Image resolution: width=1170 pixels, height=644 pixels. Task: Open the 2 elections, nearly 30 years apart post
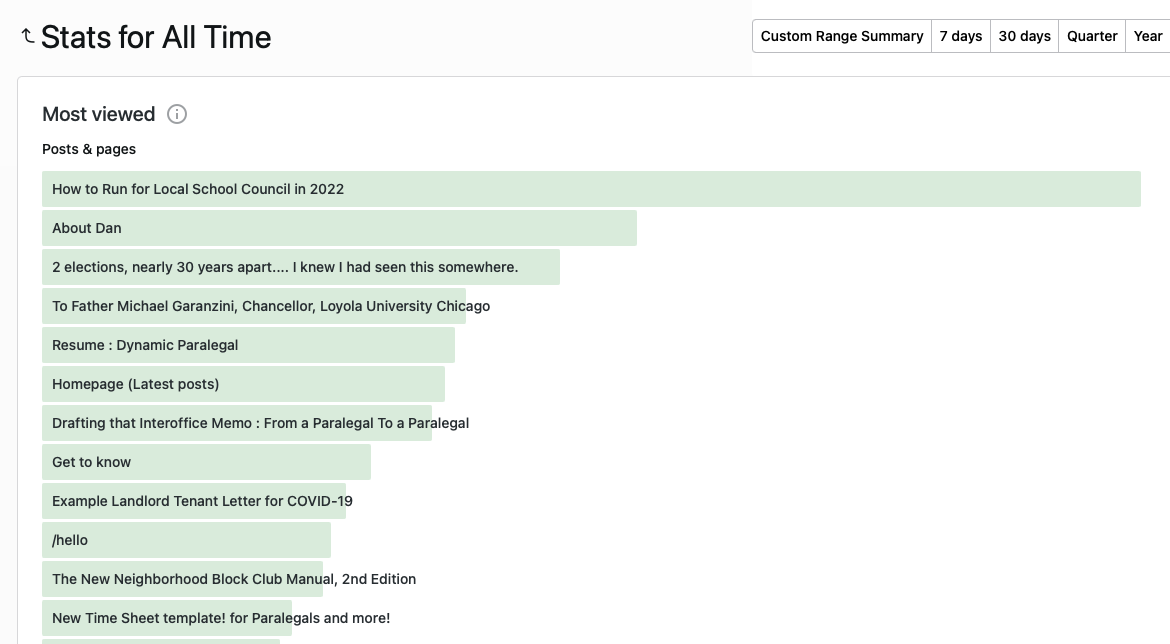click(x=285, y=267)
